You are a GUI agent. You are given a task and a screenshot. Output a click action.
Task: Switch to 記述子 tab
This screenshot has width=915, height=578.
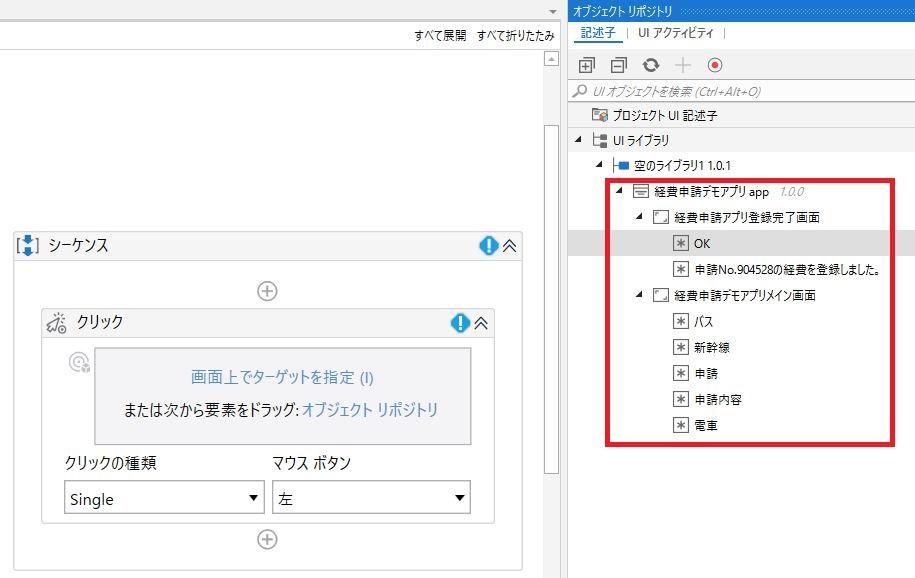coord(598,33)
